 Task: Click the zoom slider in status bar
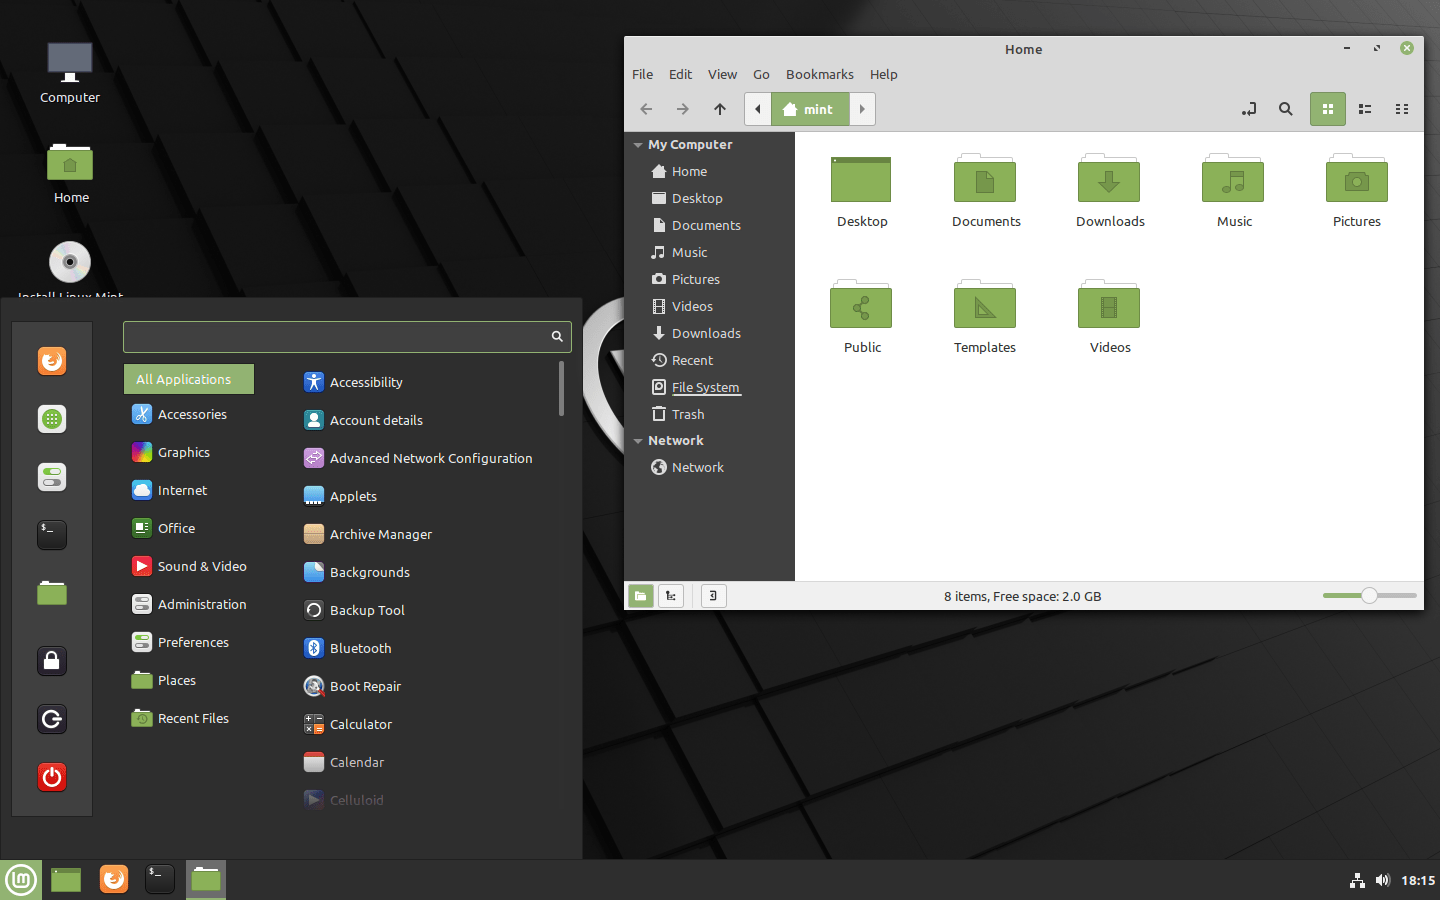coord(1369,596)
